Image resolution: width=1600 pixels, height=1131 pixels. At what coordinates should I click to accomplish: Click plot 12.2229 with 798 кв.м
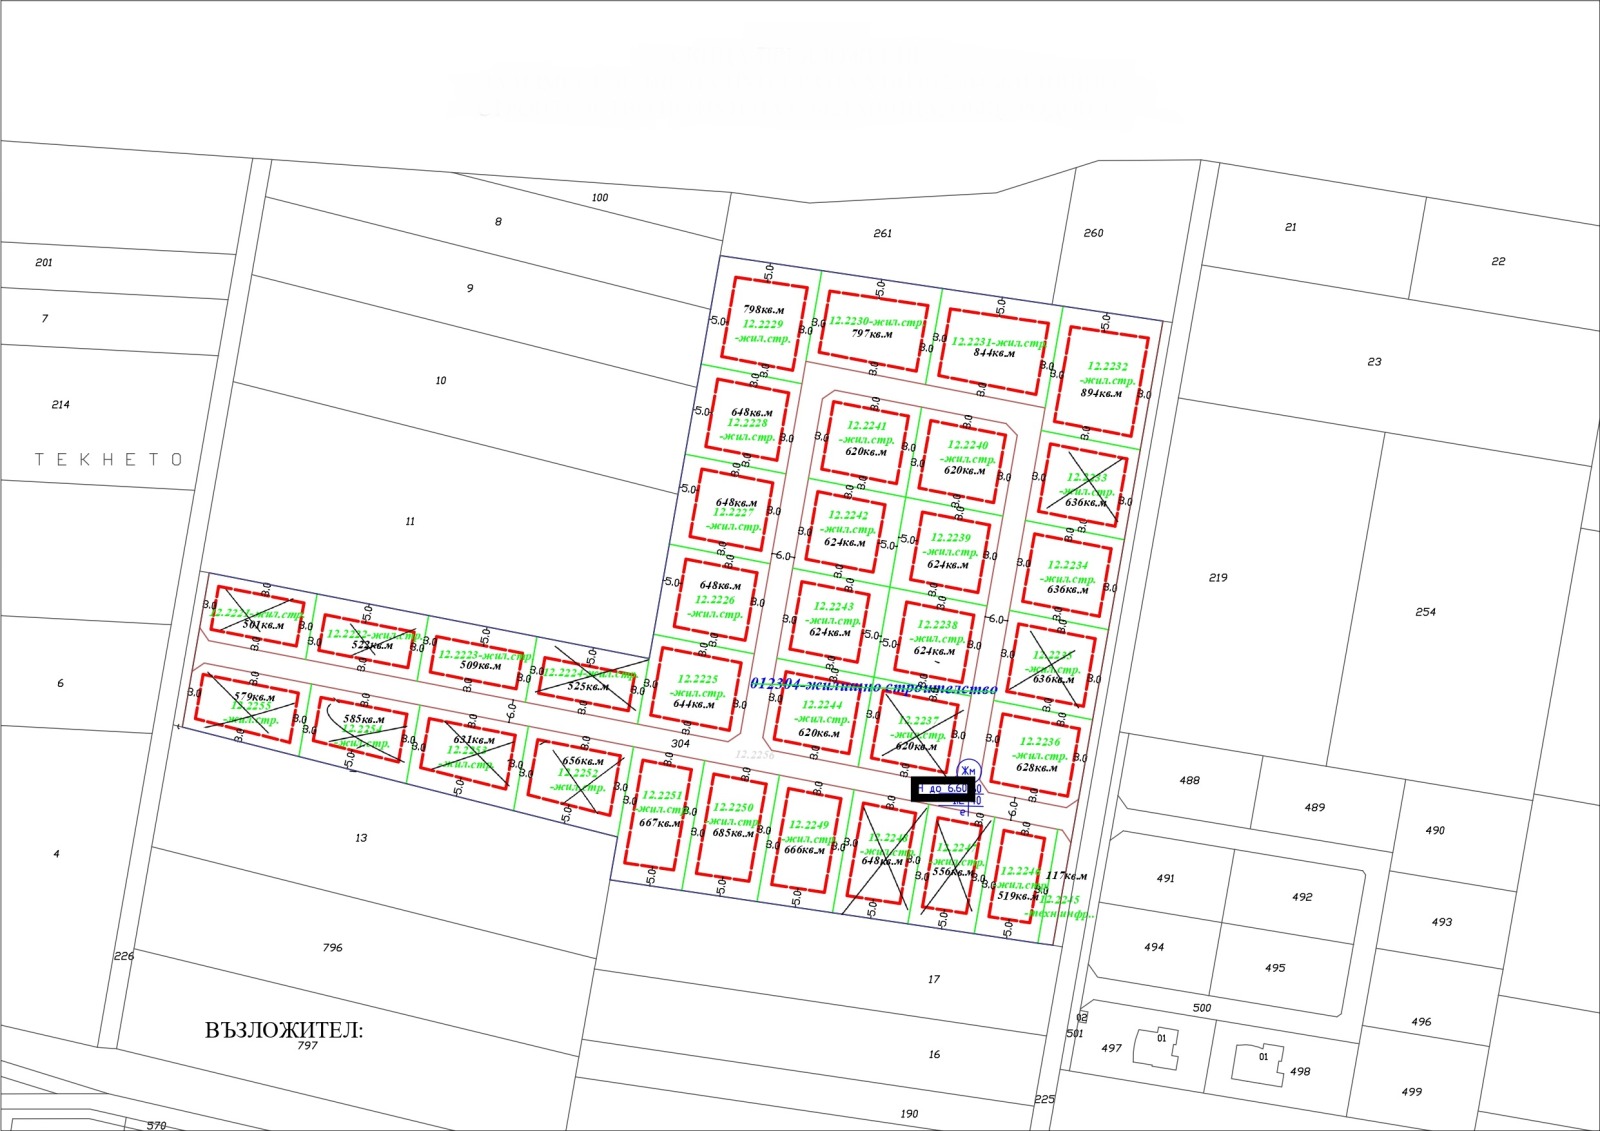tap(763, 324)
